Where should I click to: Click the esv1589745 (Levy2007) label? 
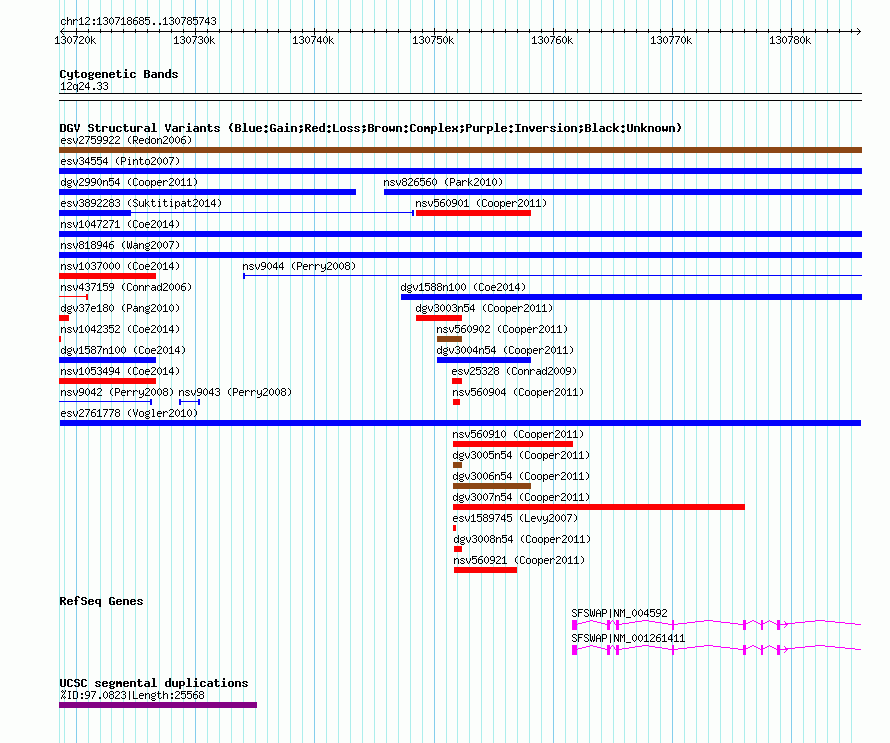pyautogui.click(x=515, y=518)
